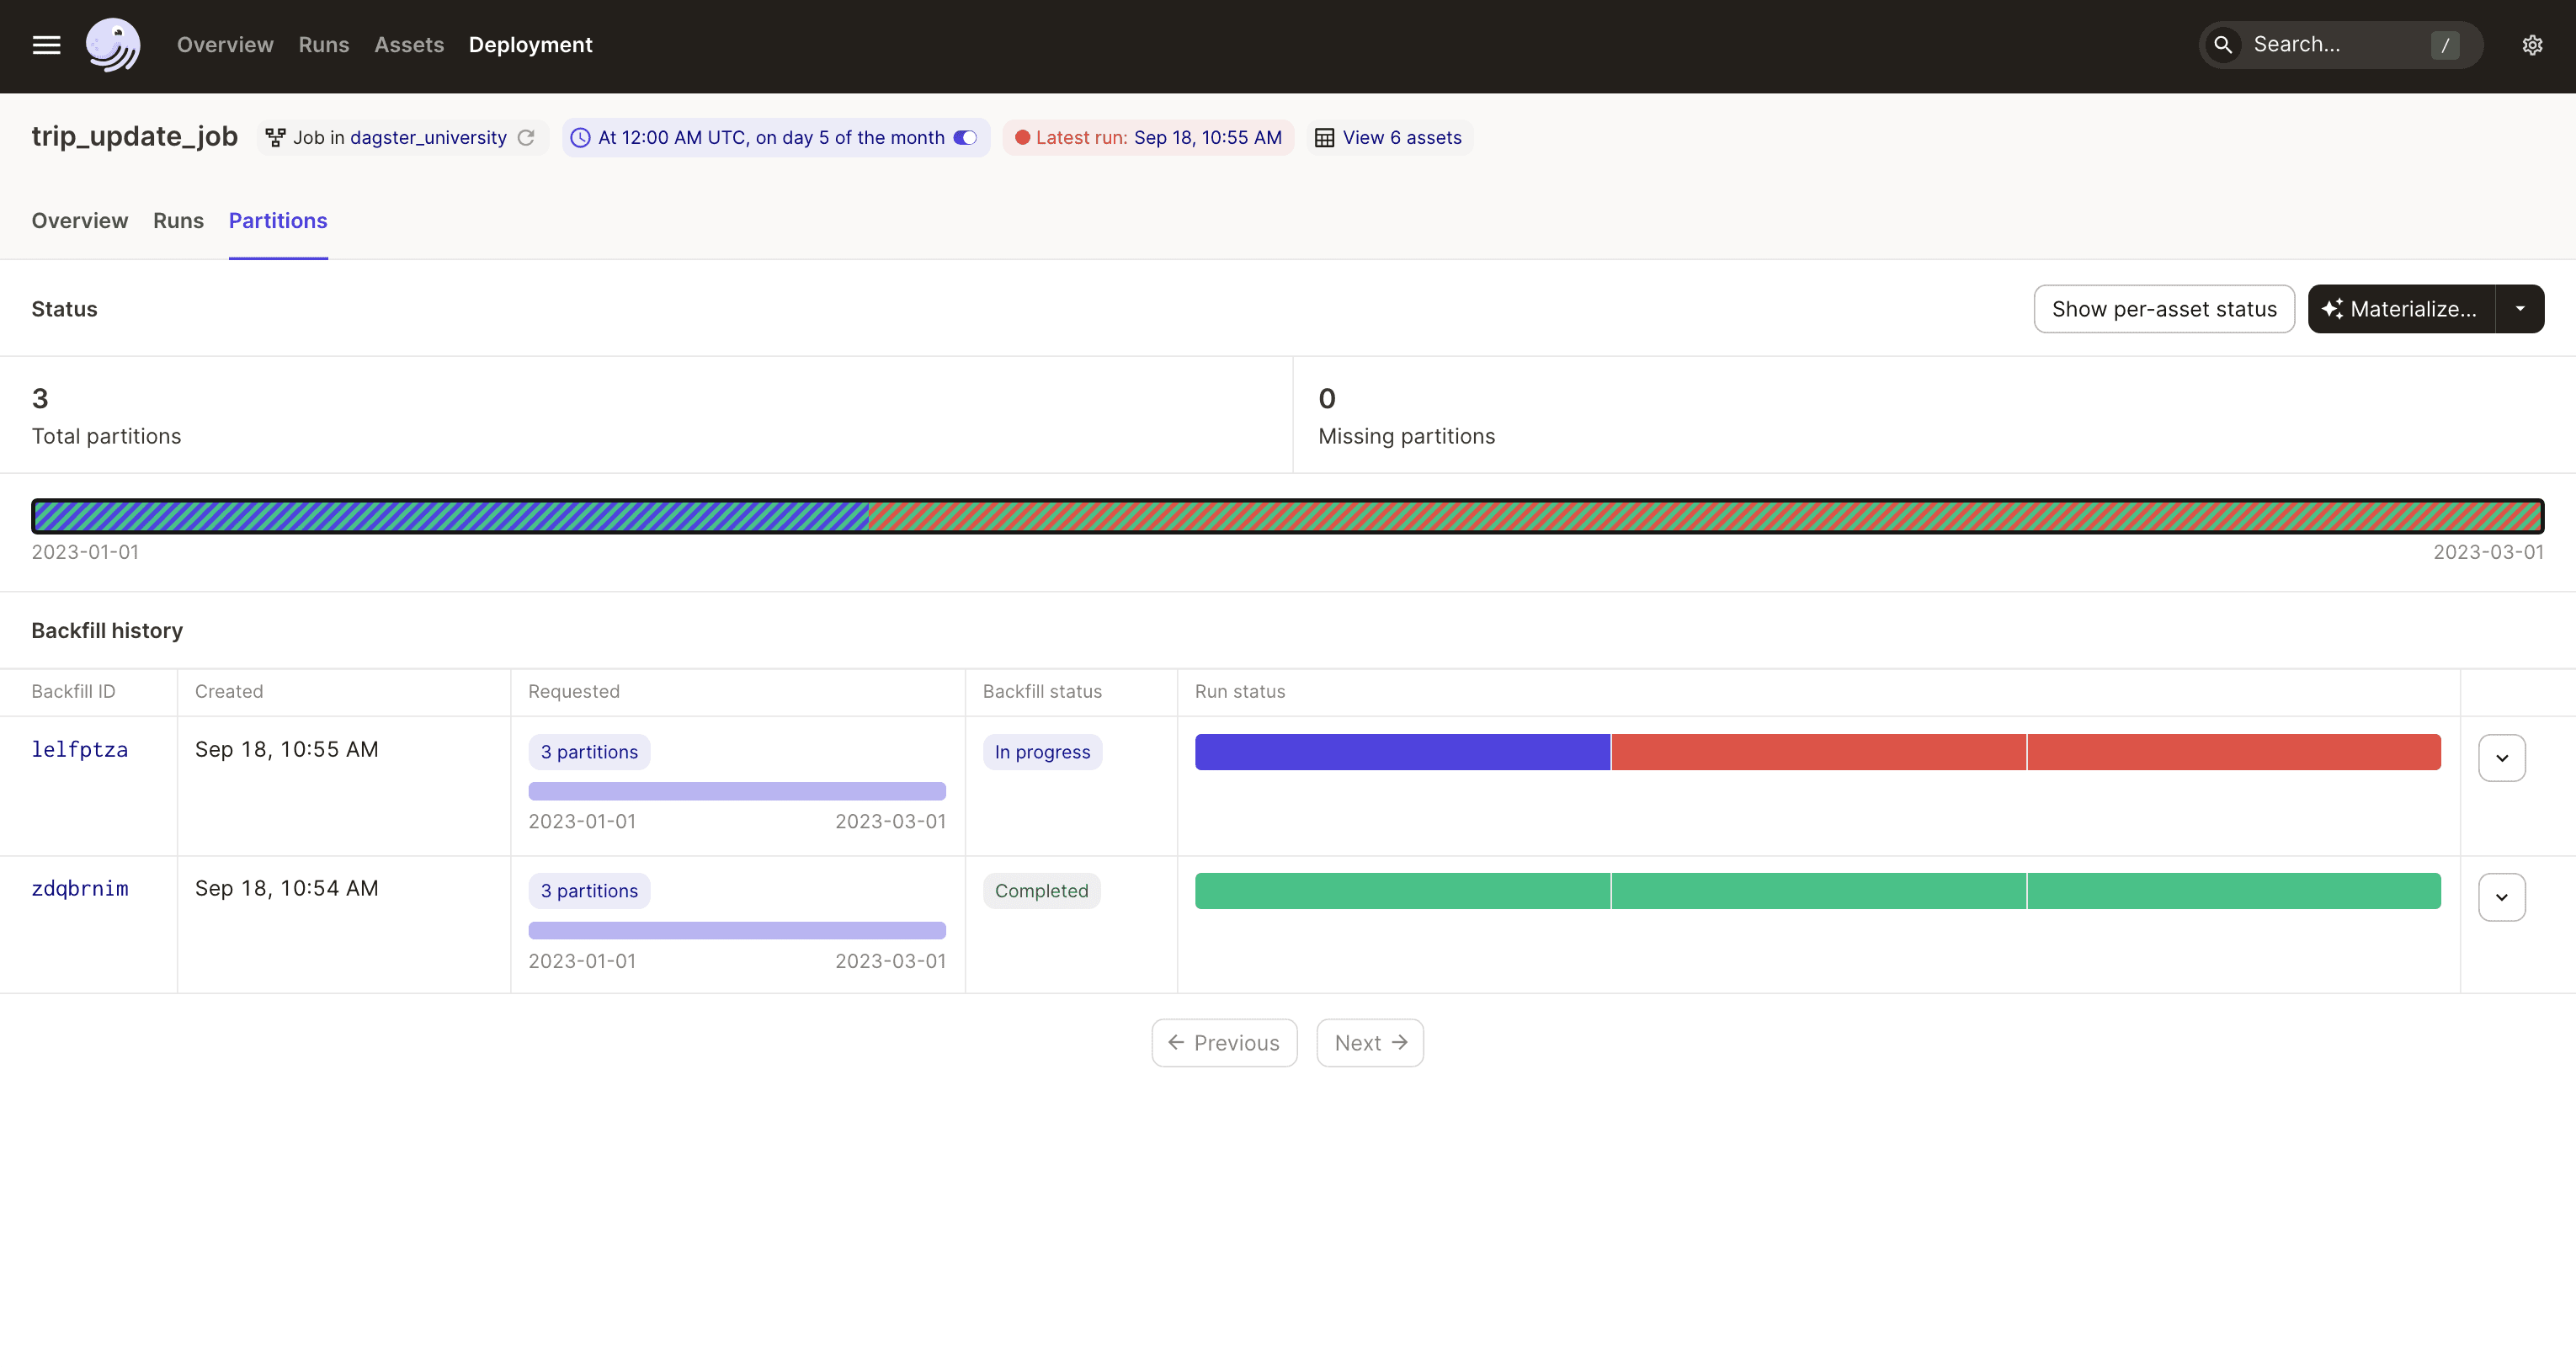Image resolution: width=2576 pixels, height=1367 pixels.
Task: Open the user settings gear
Action: point(2532,44)
